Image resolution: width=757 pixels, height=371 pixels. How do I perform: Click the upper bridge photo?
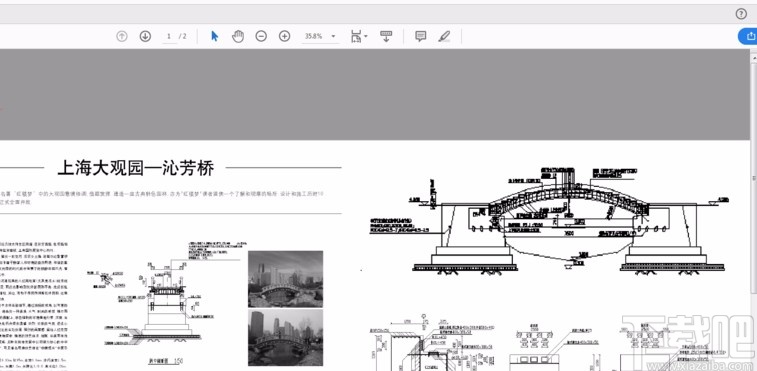coord(285,279)
